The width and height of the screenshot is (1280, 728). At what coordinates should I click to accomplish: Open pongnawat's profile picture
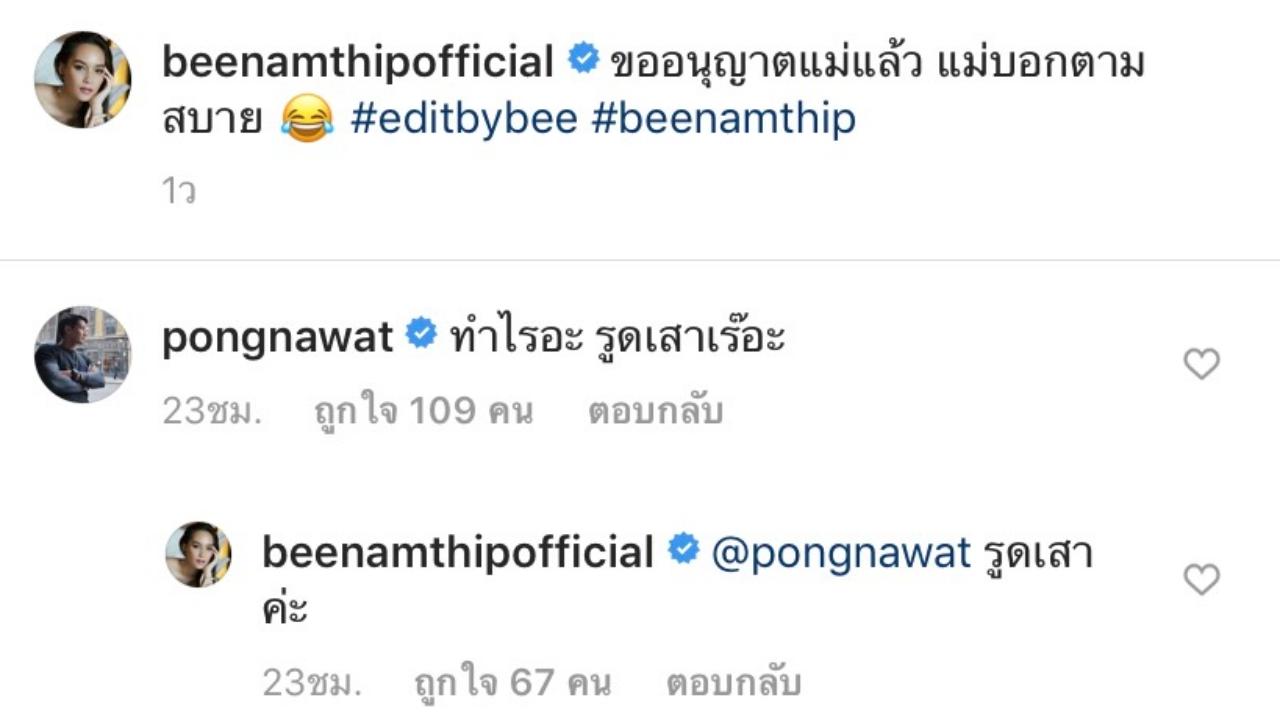[x=82, y=354]
